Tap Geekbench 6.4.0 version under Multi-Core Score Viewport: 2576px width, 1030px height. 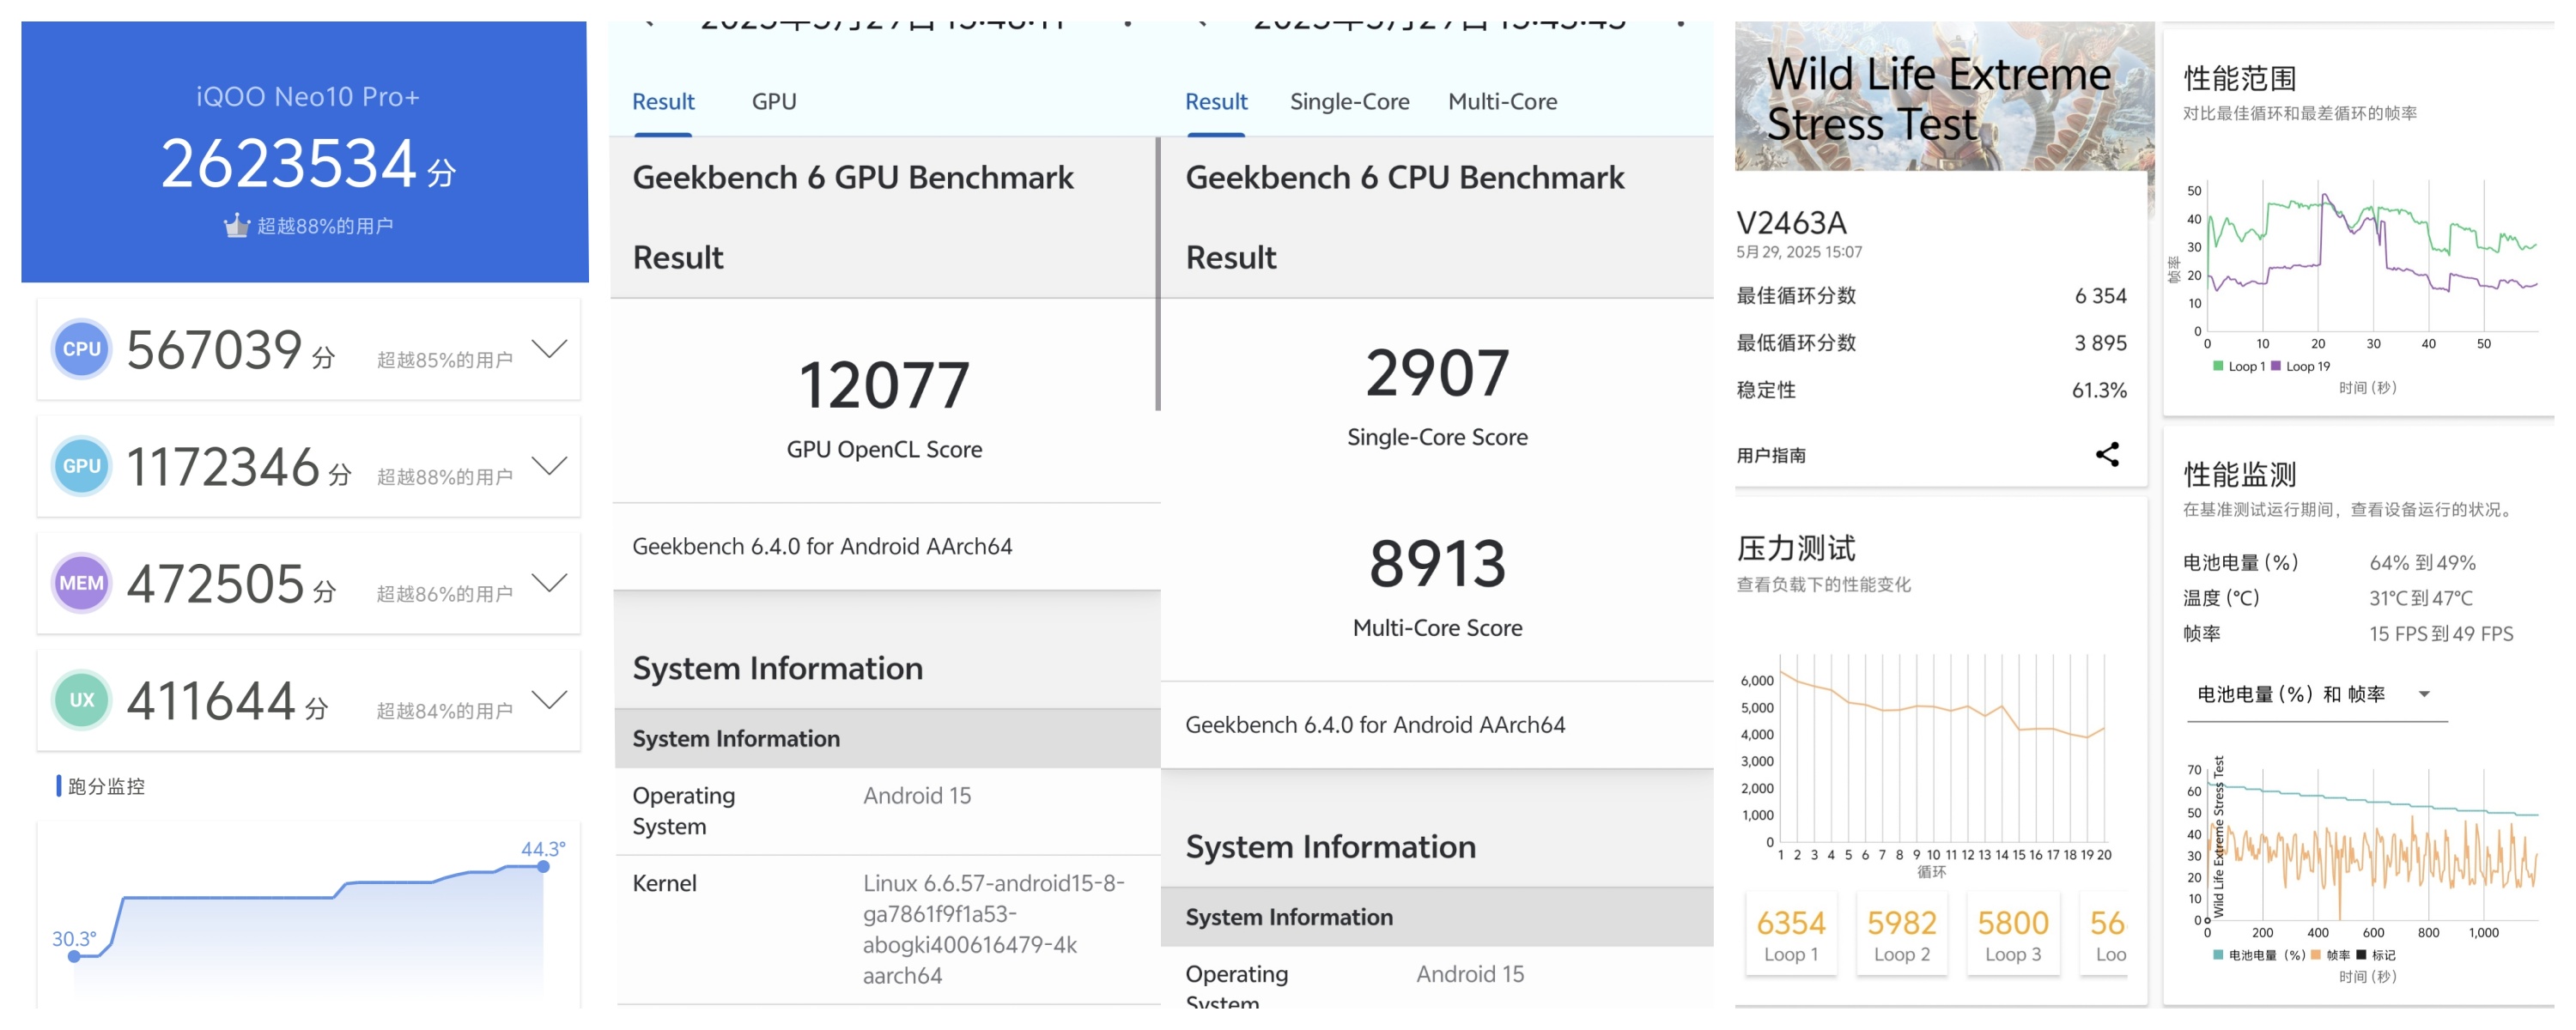click(1375, 725)
